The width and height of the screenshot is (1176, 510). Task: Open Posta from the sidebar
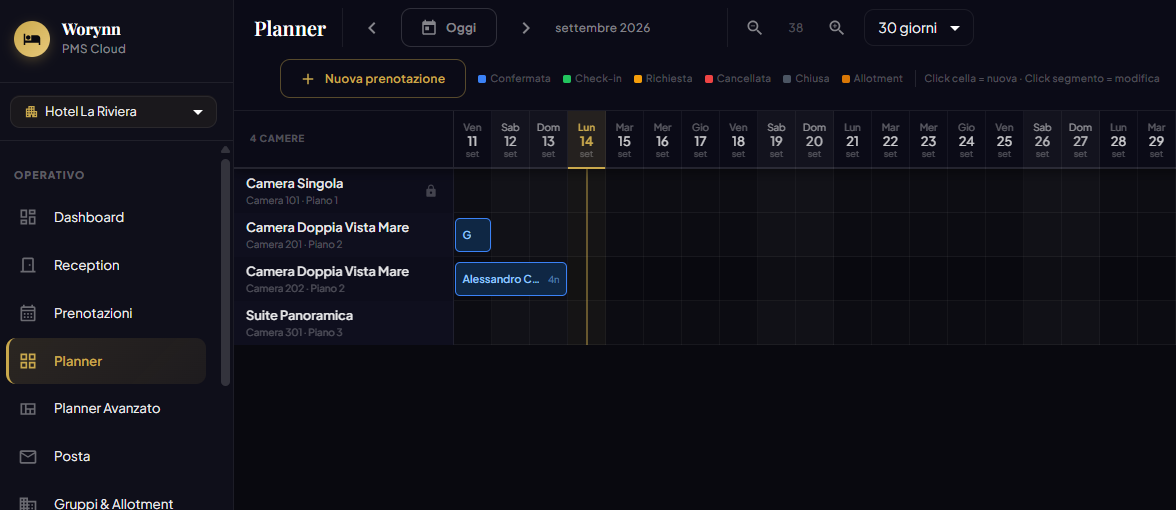[x=106, y=457]
